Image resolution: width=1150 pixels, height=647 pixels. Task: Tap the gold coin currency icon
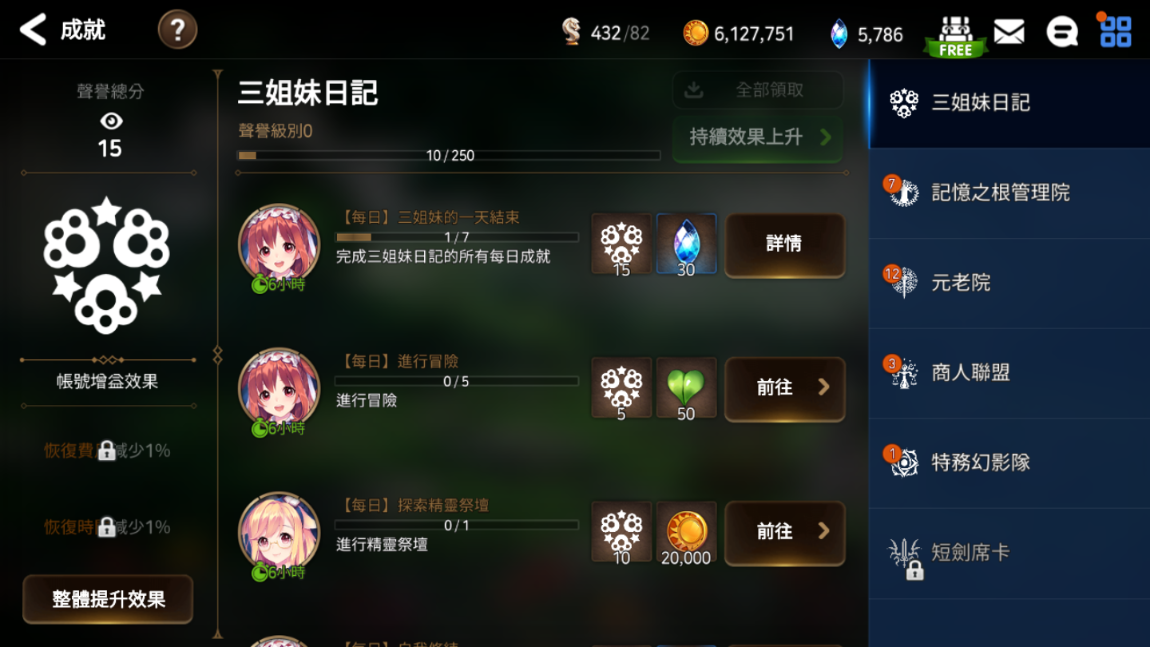(695, 33)
